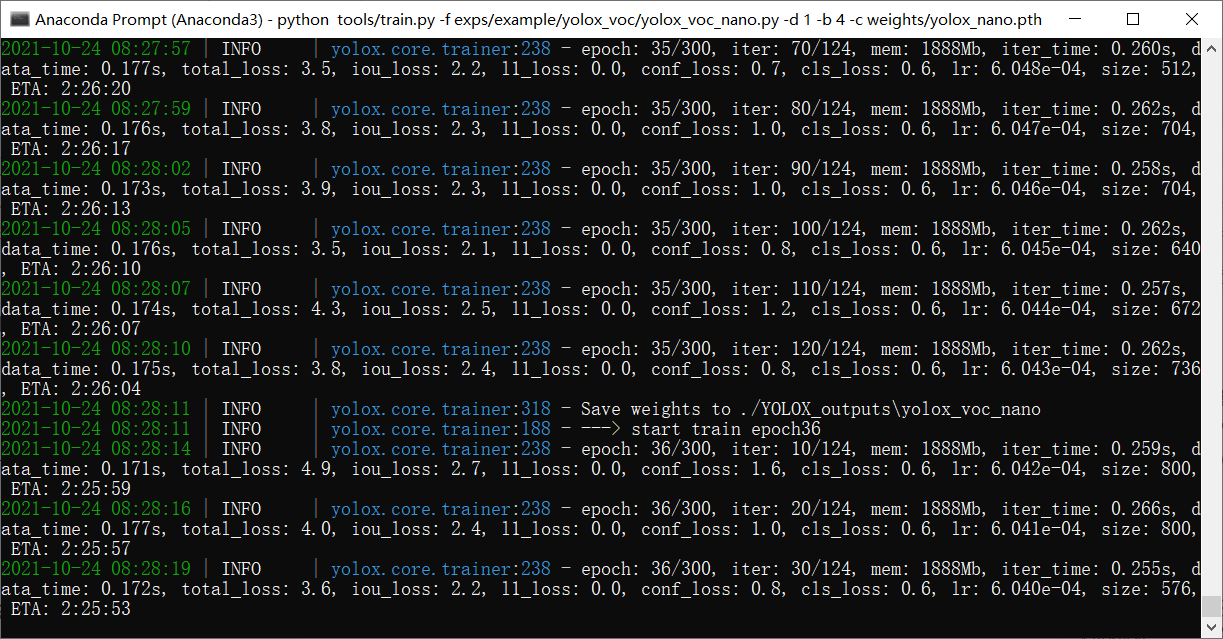Click 'ETA: 2:25:53' text
Screen dimensions: 1223x639
click(x=71, y=609)
